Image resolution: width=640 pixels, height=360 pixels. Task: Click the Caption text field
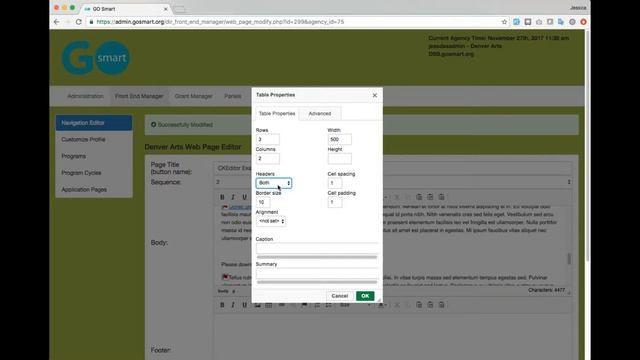pyautogui.click(x=317, y=249)
